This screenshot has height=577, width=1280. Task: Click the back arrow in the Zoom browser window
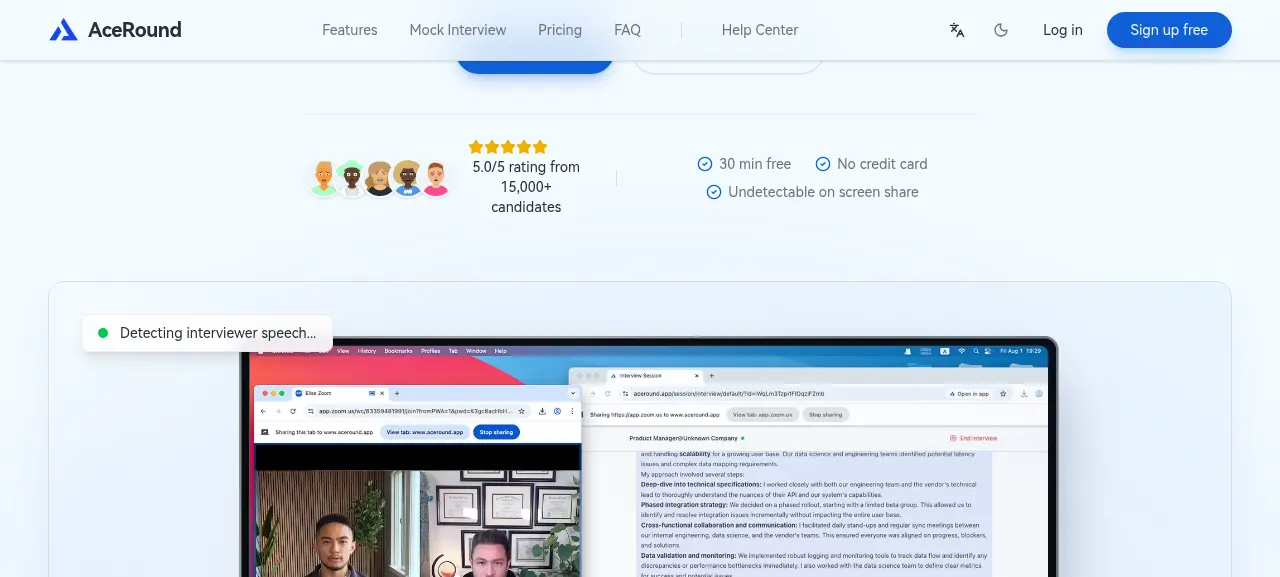pos(263,411)
